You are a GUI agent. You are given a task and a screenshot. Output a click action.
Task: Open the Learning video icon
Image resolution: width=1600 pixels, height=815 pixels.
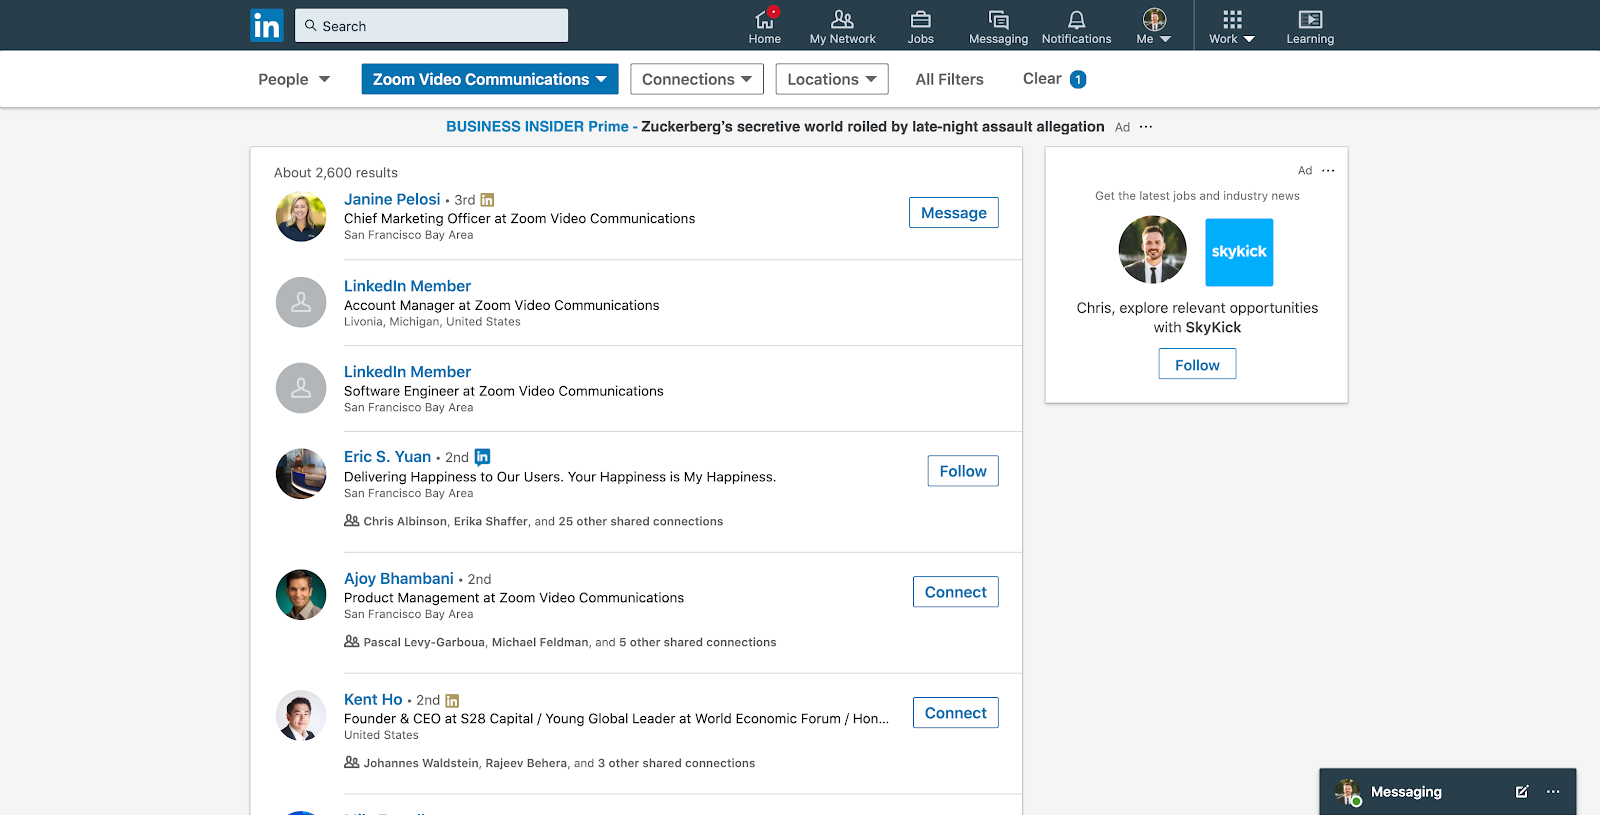[1310, 26]
